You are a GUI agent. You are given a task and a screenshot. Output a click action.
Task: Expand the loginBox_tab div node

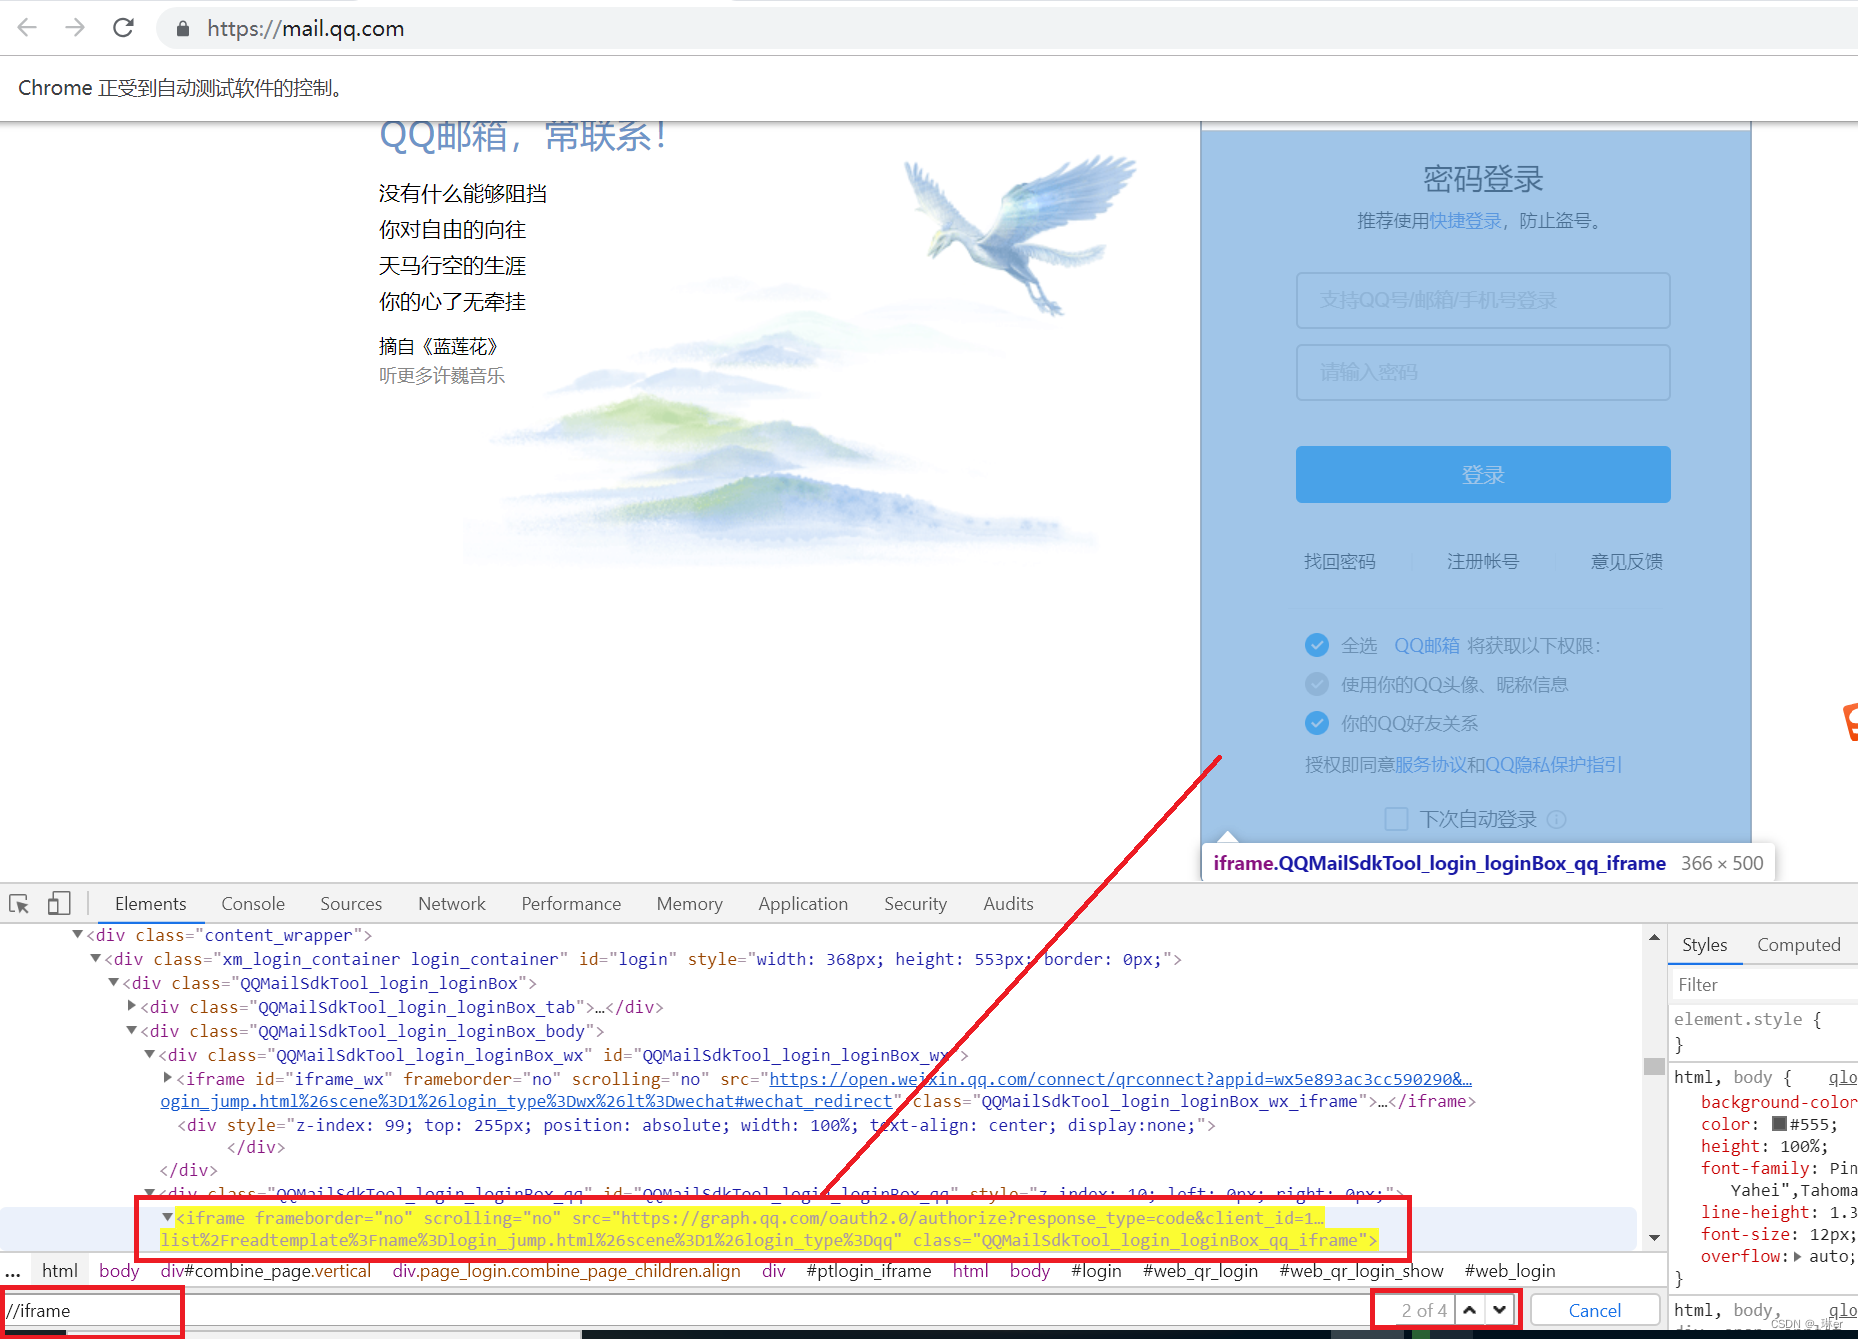click(x=131, y=1006)
